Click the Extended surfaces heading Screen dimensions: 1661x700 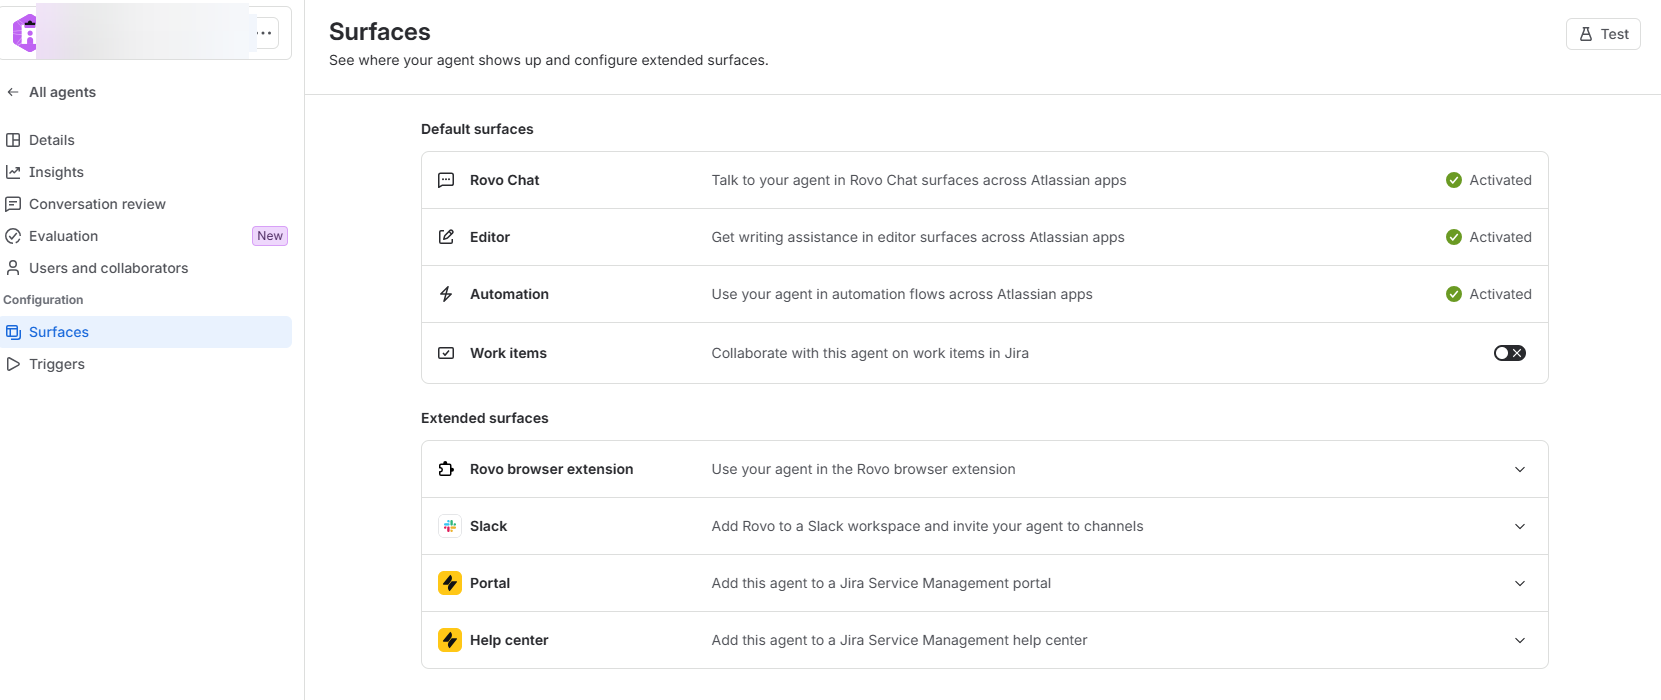point(485,418)
